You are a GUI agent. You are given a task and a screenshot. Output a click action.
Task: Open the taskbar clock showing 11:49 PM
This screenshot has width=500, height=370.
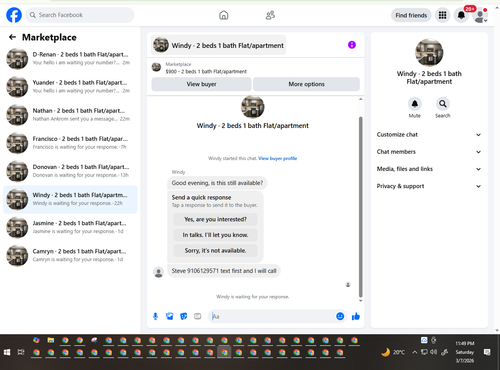point(465,352)
